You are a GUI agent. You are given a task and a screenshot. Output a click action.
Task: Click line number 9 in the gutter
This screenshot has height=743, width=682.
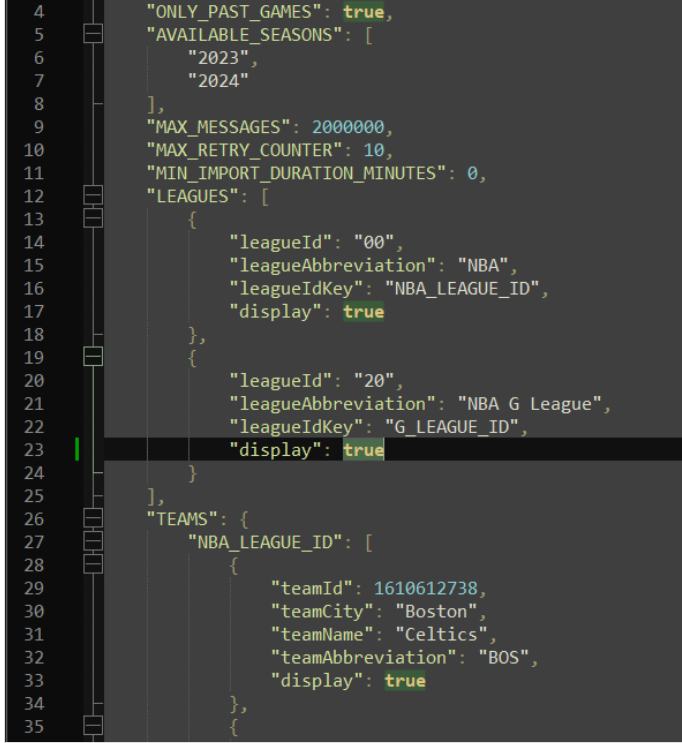pyautogui.click(x=39, y=127)
